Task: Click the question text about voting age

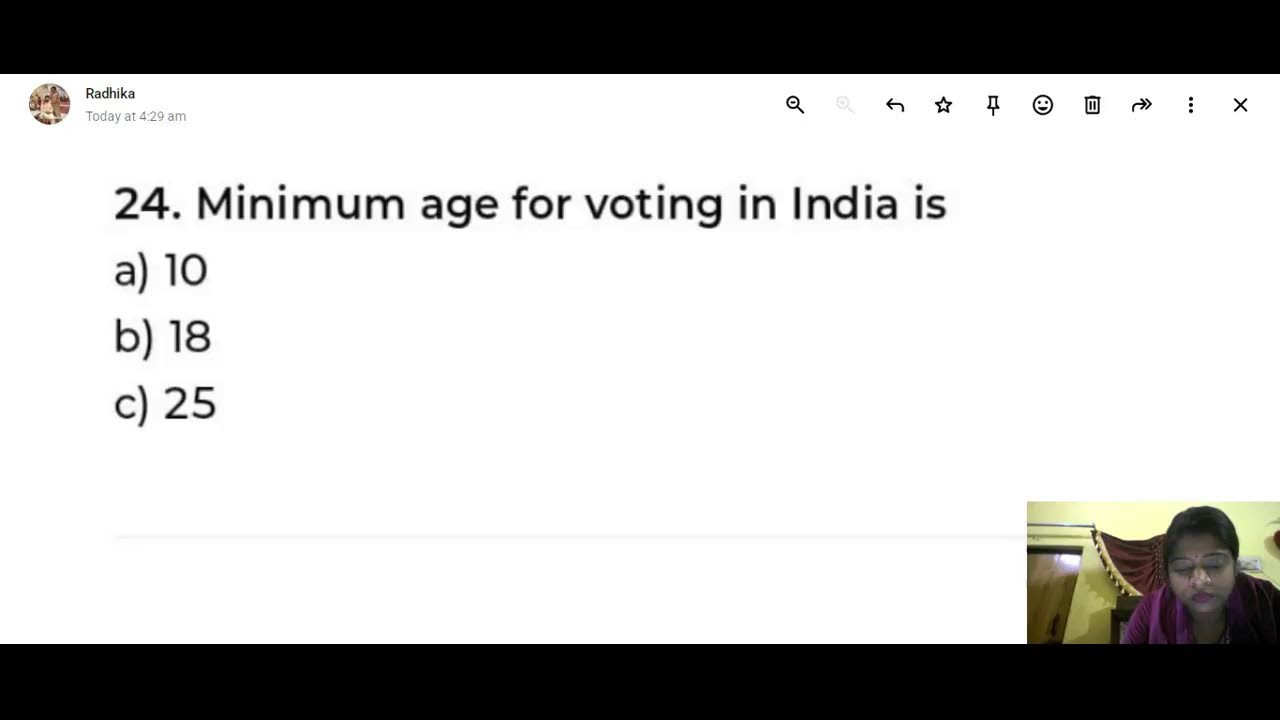Action: point(570,205)
